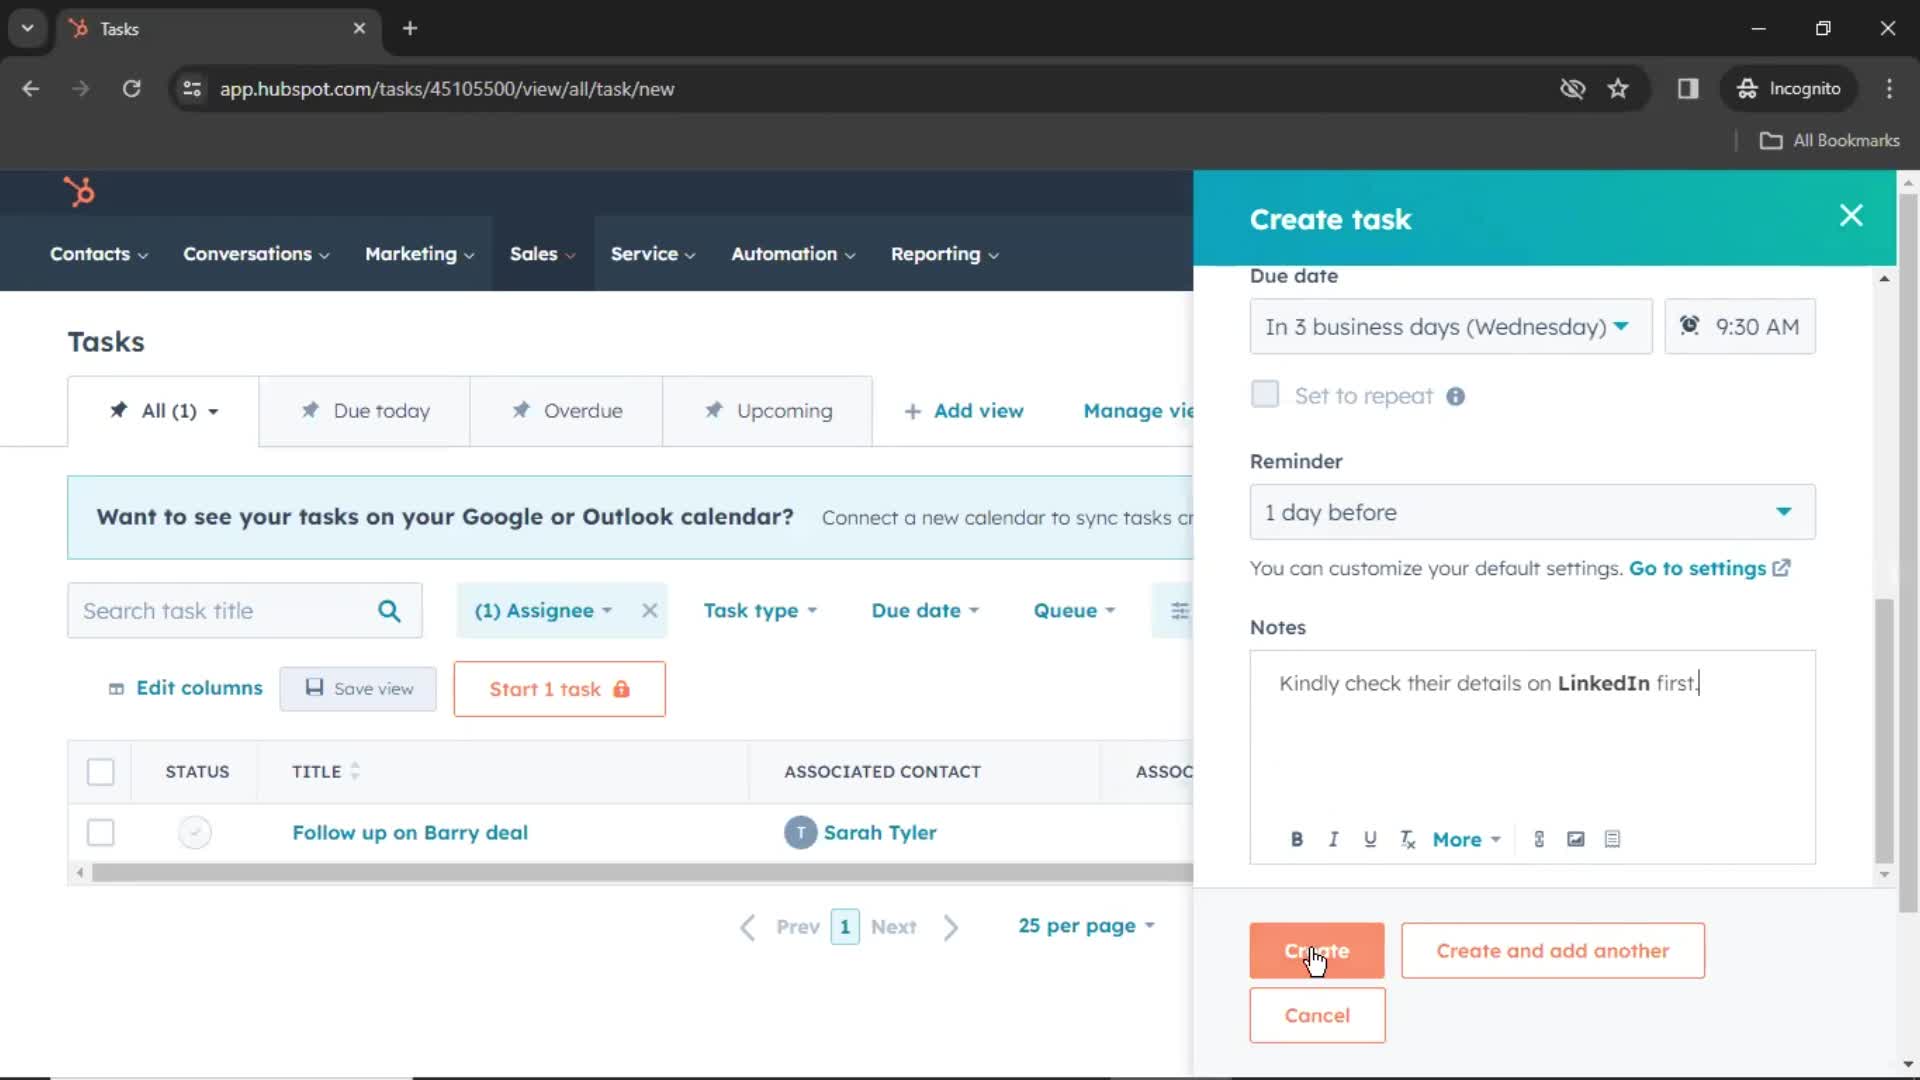Click the Insert link icon

[x=1539, y=839]
